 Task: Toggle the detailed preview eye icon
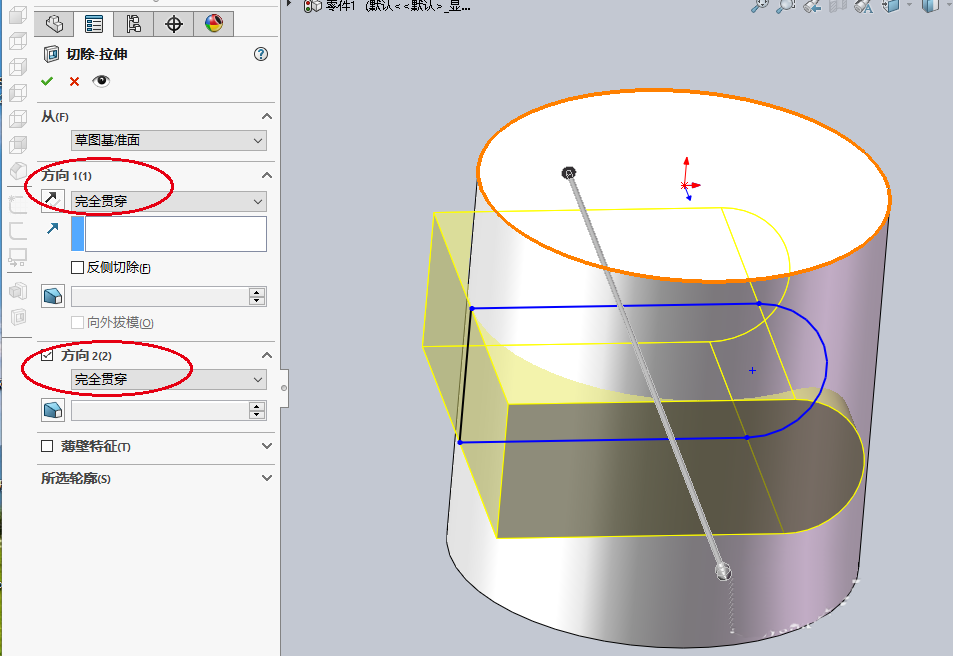click(x=100, y=82)
